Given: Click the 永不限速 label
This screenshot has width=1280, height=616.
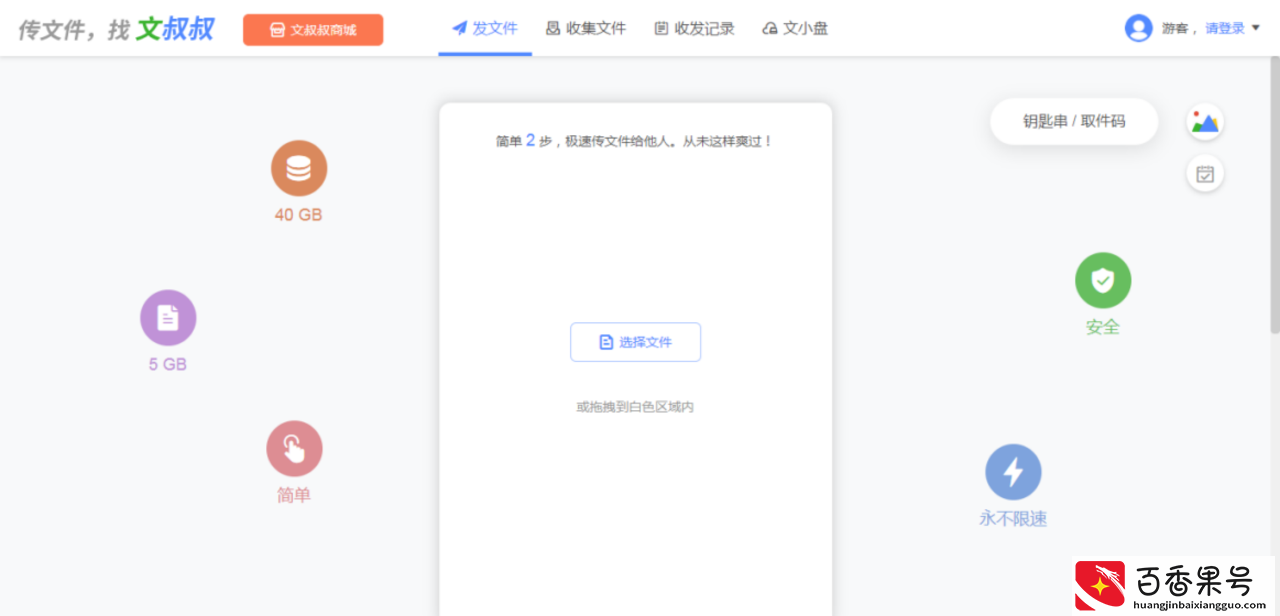Looking at the screenshot, I should [x=1013, y=519].
